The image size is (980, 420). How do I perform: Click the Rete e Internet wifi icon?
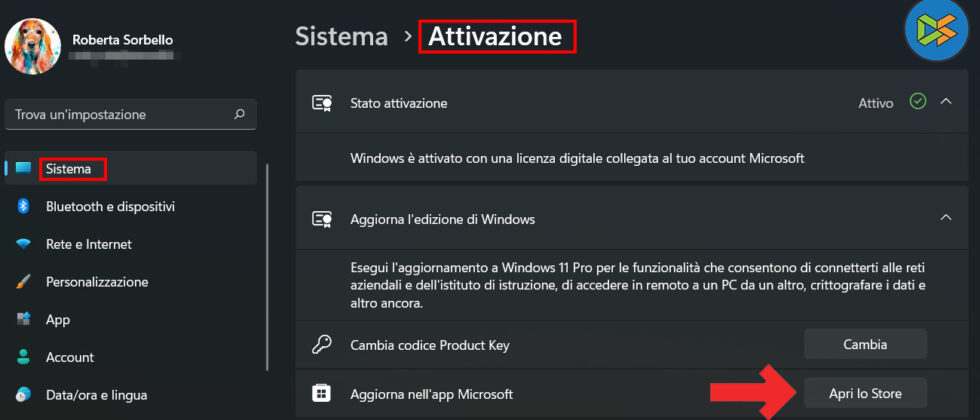23,244
